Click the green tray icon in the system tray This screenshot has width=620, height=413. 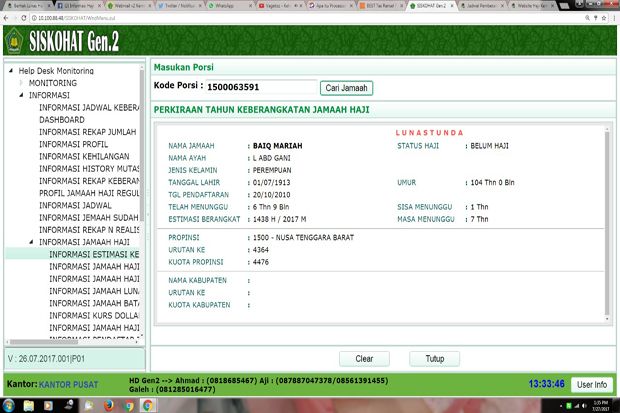click(569, 406)
